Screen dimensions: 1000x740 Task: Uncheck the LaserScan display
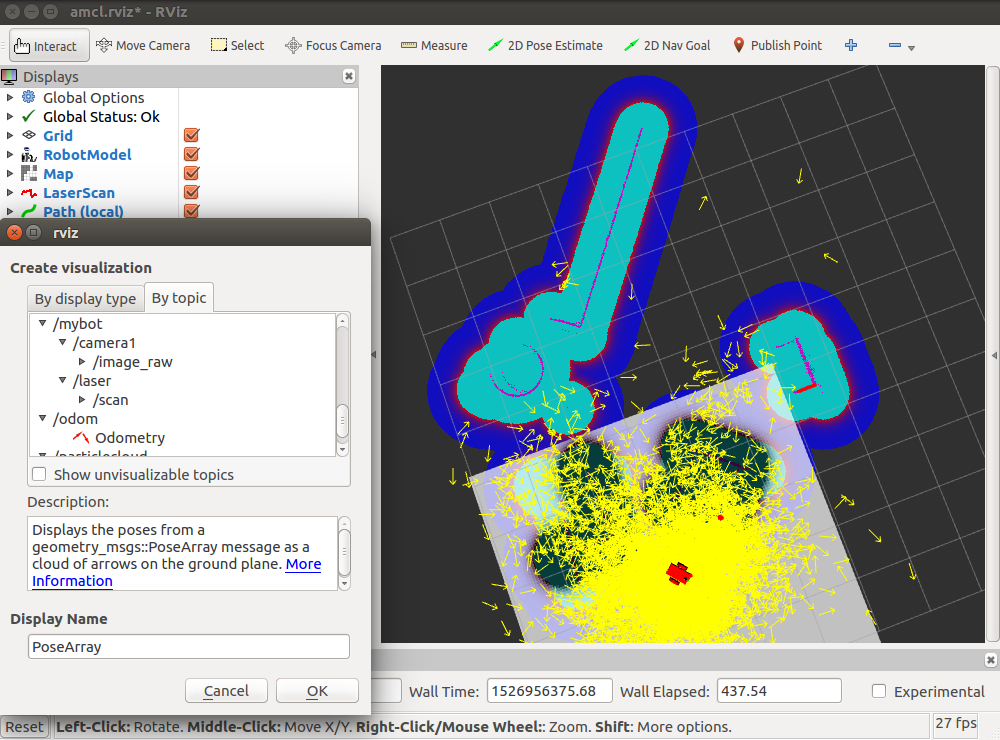(x=192, y=193)
